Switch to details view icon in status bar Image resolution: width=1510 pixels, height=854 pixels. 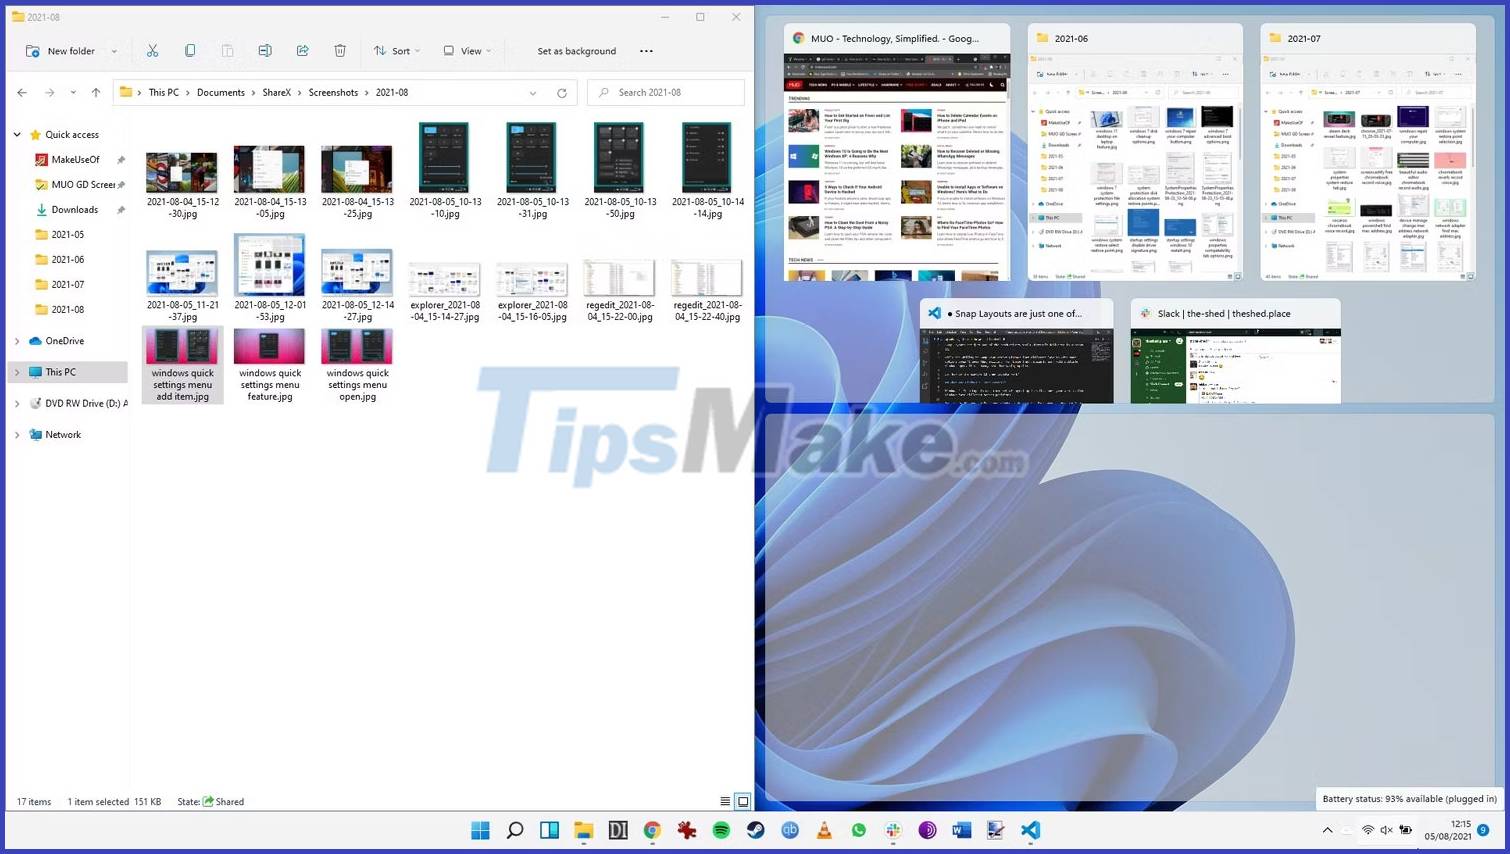725,802
